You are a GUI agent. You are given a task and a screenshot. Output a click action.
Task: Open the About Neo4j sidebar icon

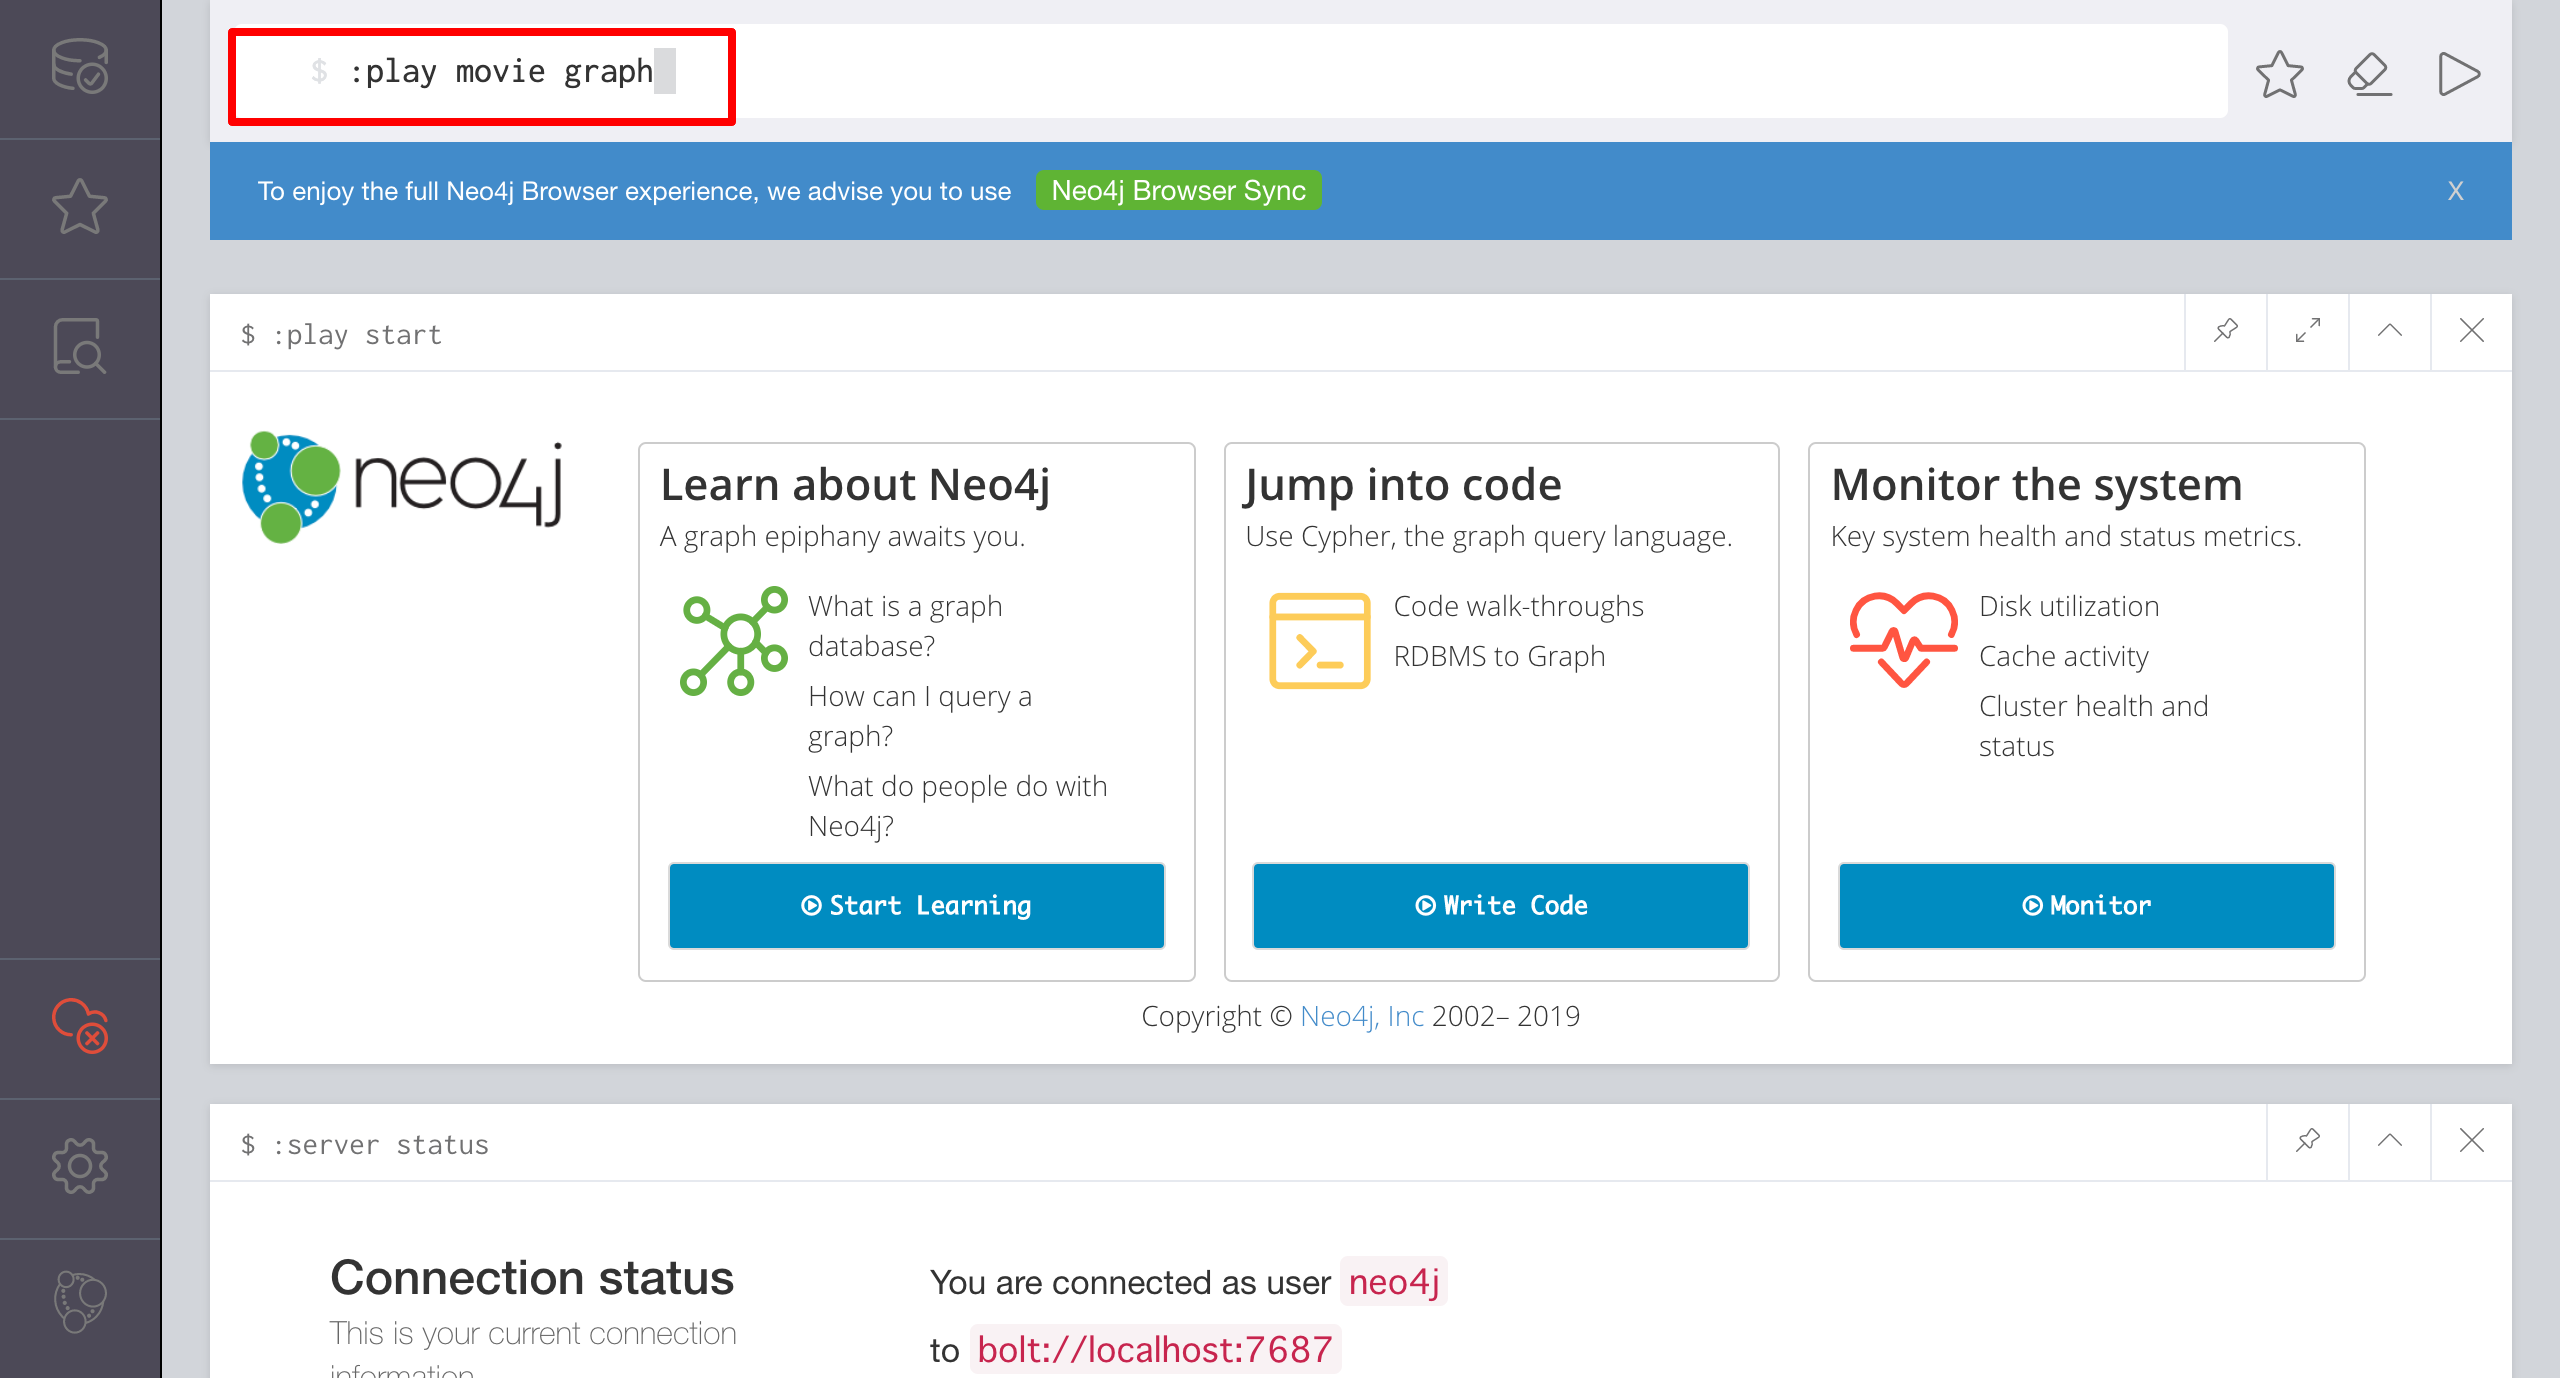coord(80,1302)
